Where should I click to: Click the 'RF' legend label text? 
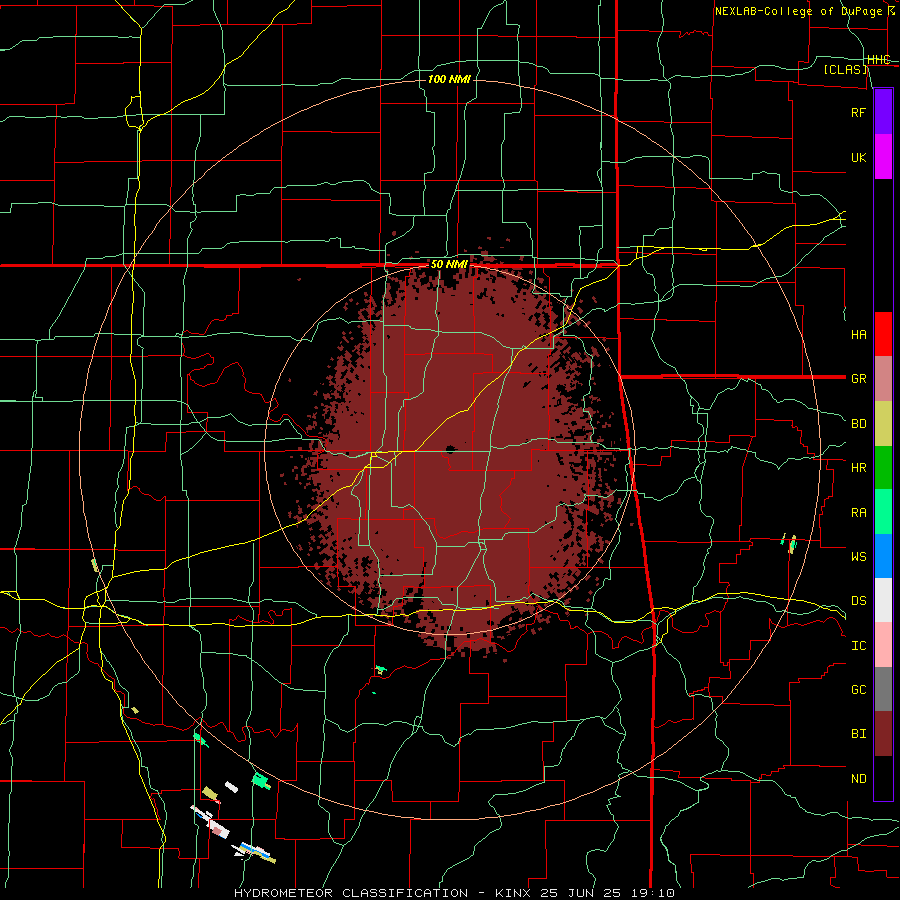[858, 112]
